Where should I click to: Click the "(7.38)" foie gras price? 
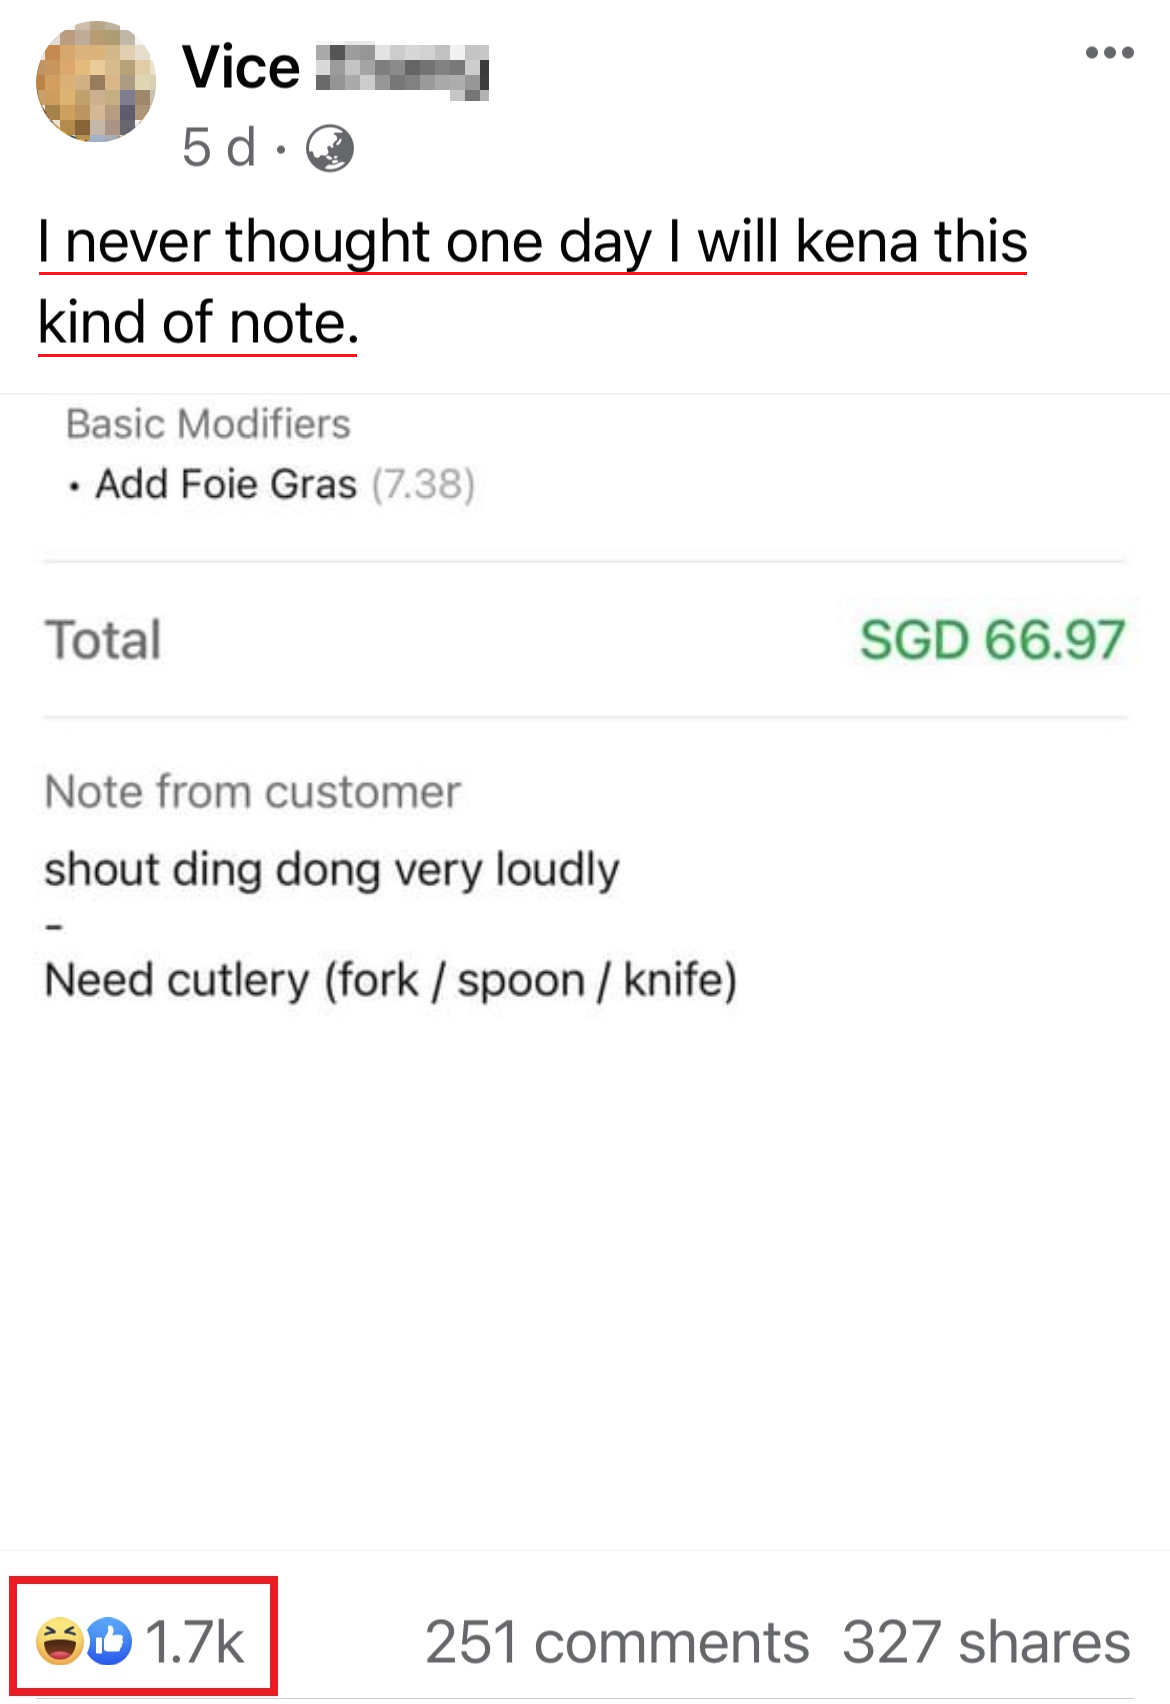(x=423, y=485)
